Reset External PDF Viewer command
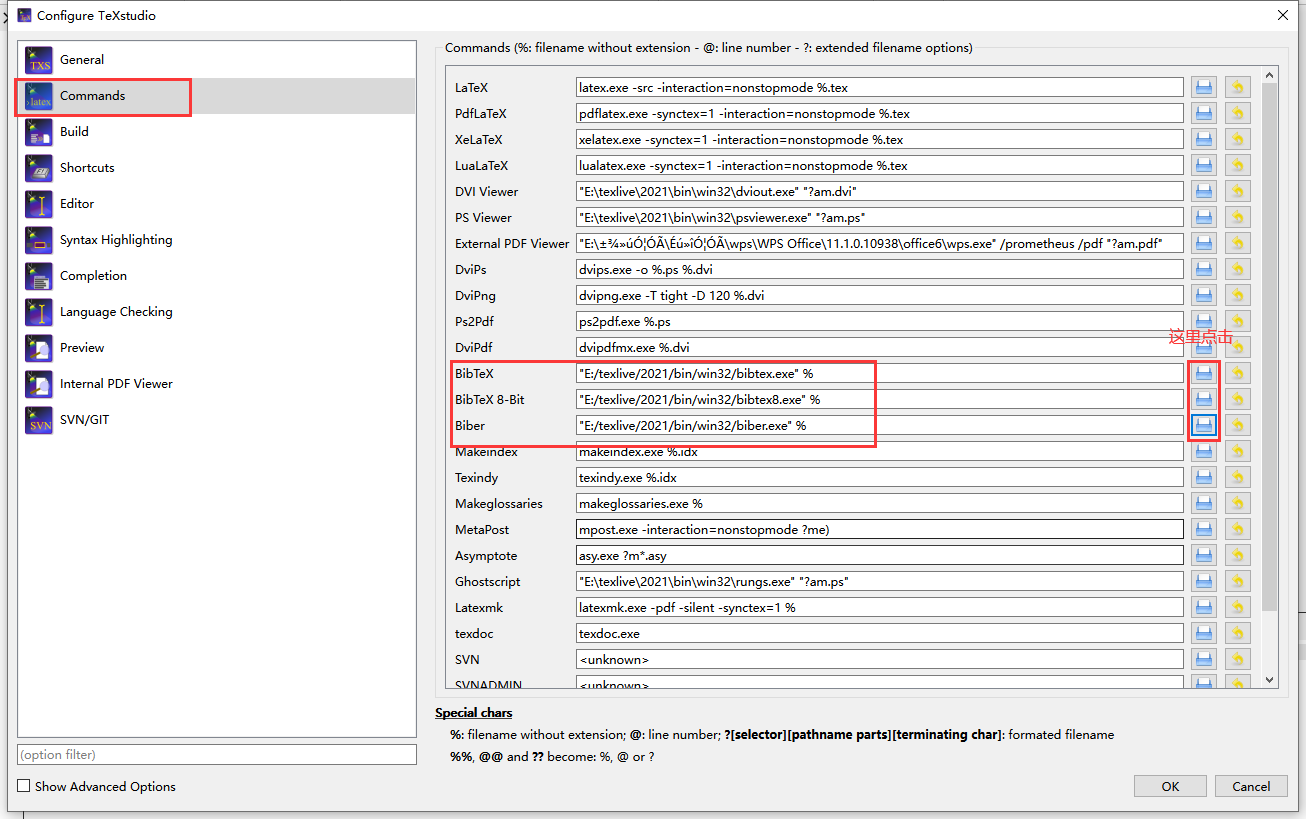Screen dimensions: 1306x819 pyautogui.click(x=1238, y=243)
